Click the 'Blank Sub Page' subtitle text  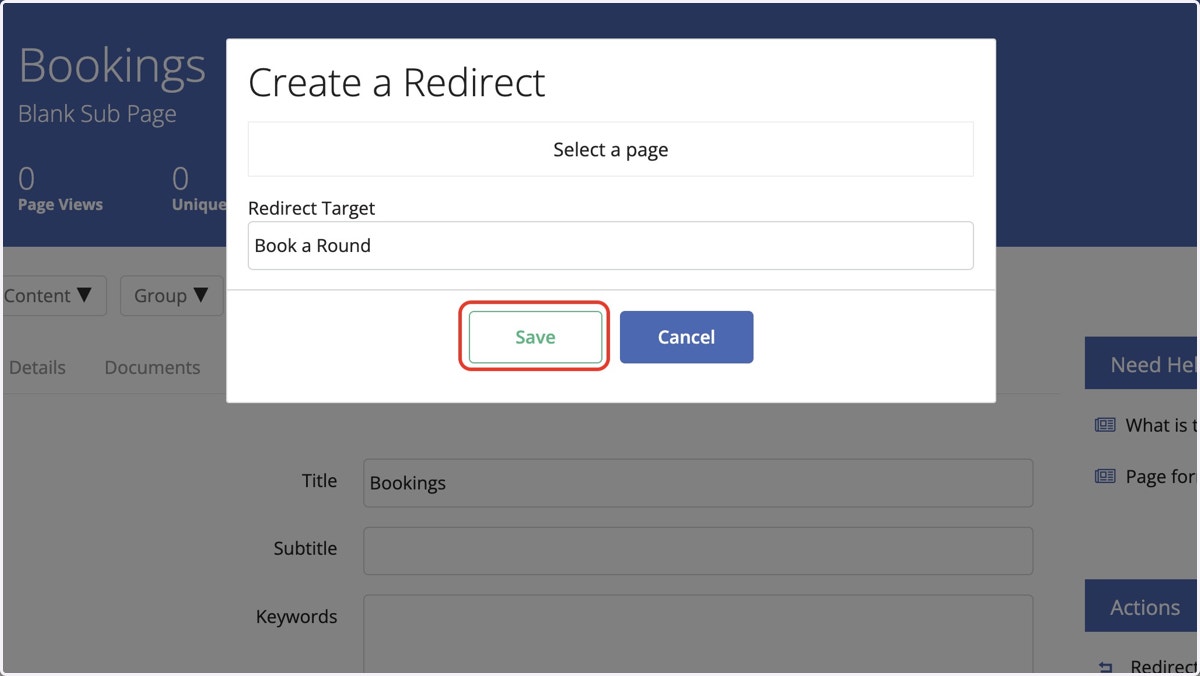pos(97,114)
